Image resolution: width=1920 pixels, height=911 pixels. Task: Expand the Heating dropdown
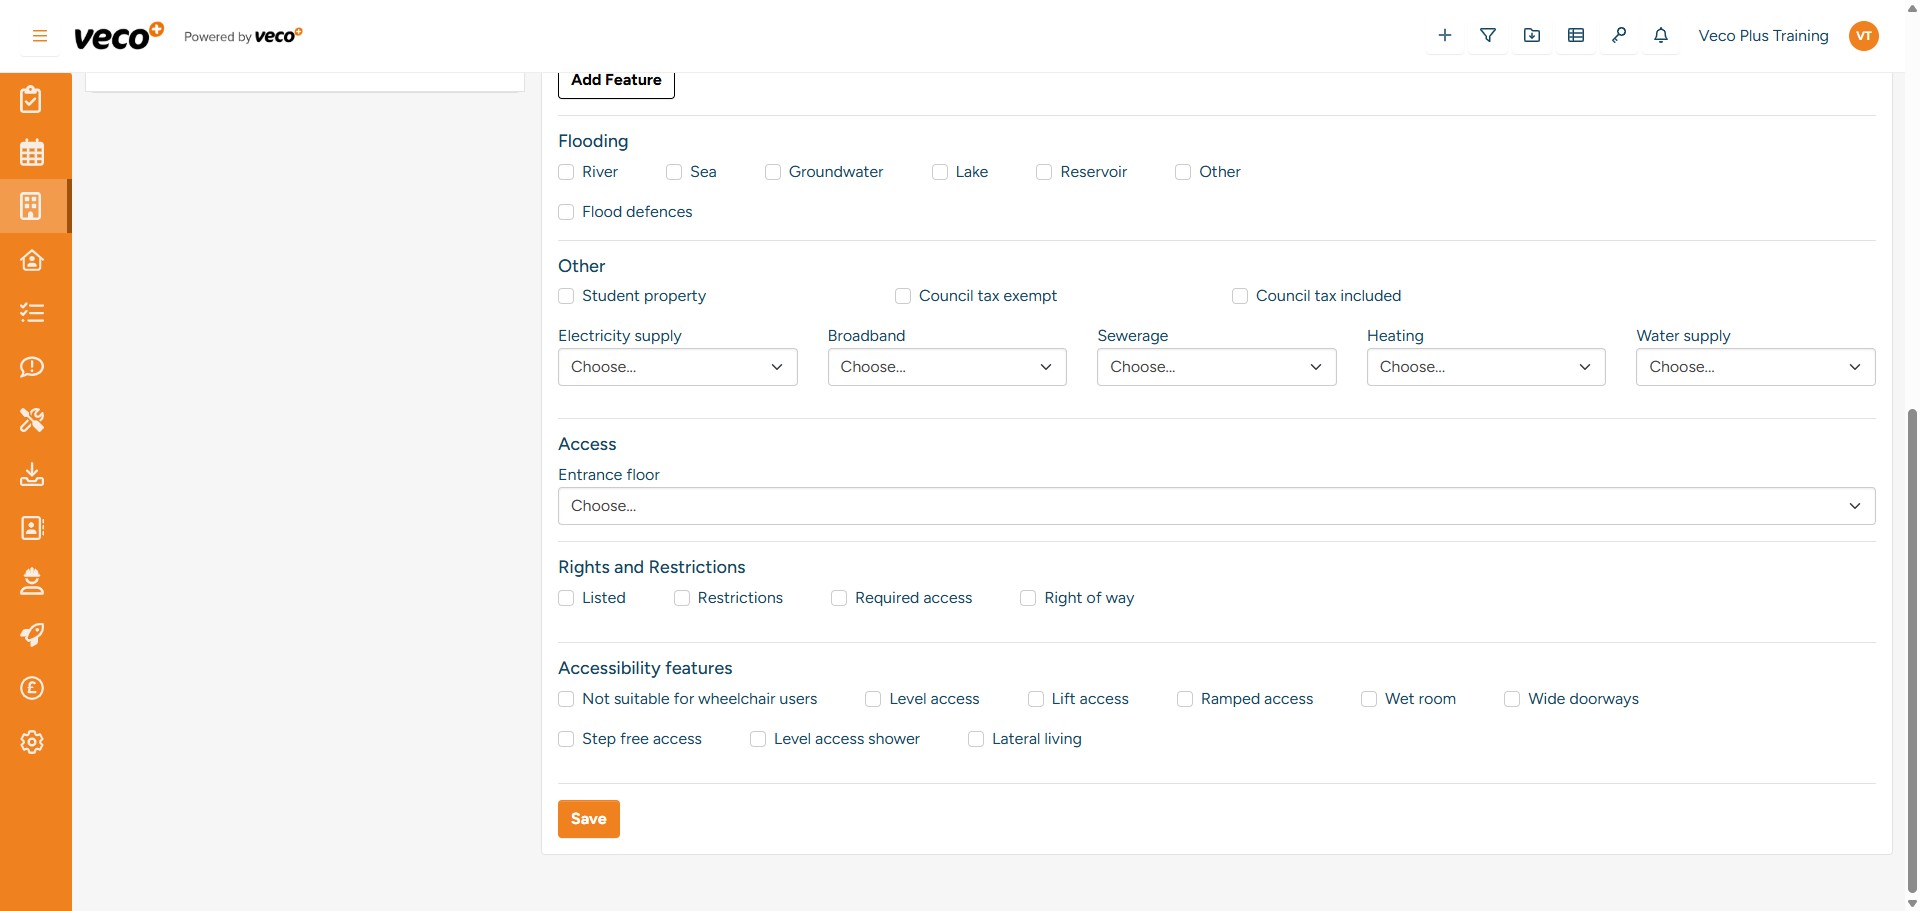pos(1485,367)
